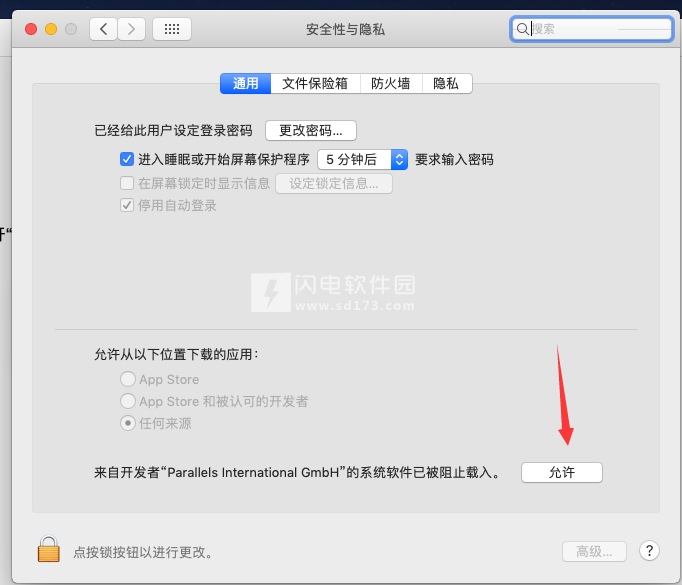Toggle the 停用自动登录 checkbox

coord(127,206)
